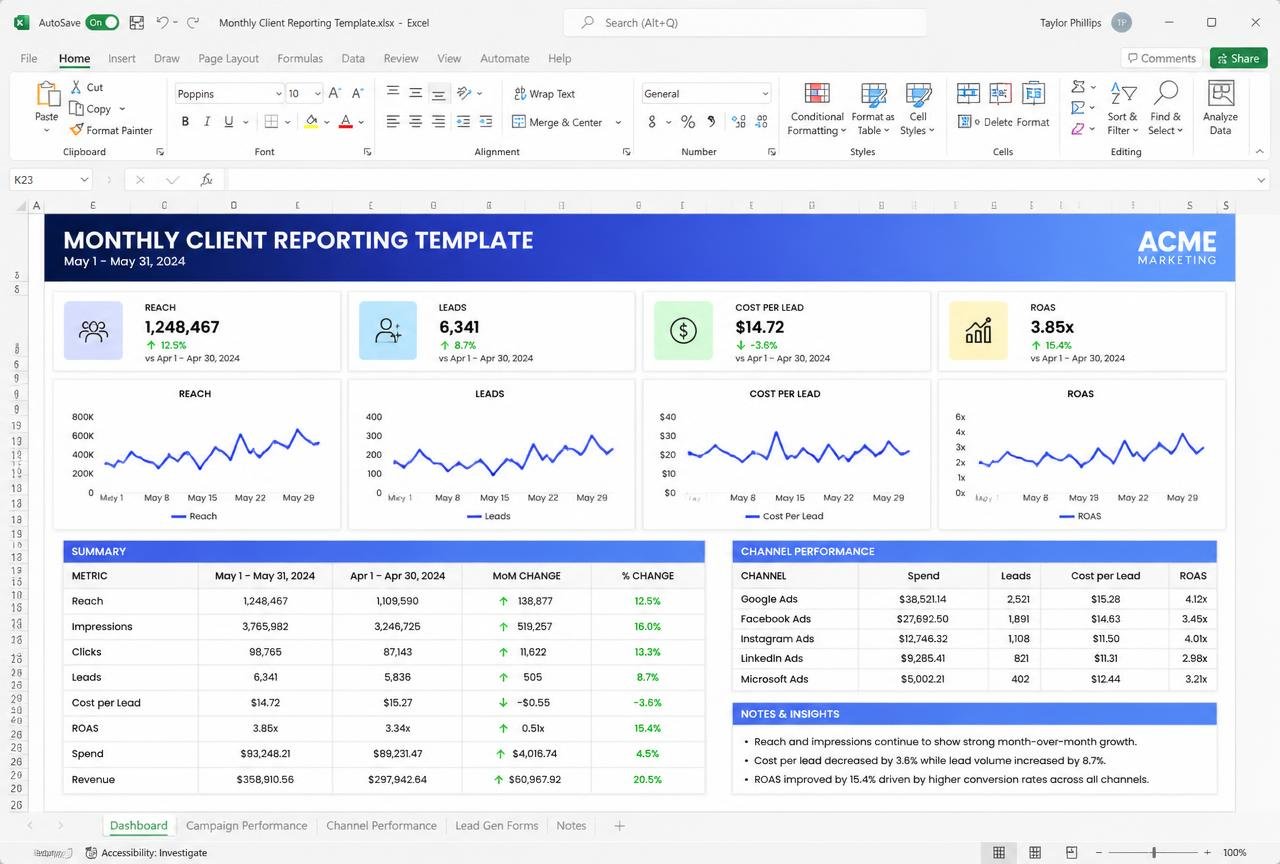Open Find & Select magnifier
The image size is (1280, 864).
[x=1165, y=110]
